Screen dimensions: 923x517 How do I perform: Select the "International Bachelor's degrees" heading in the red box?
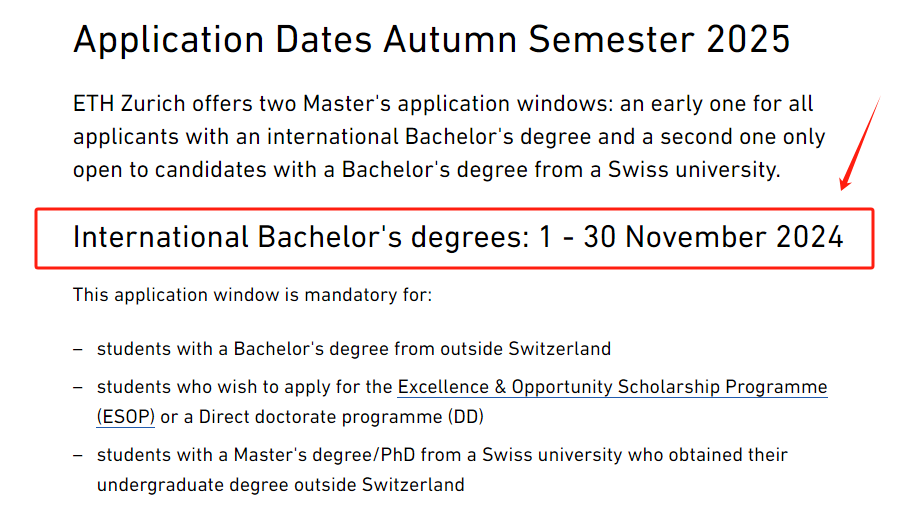point(301,237)
